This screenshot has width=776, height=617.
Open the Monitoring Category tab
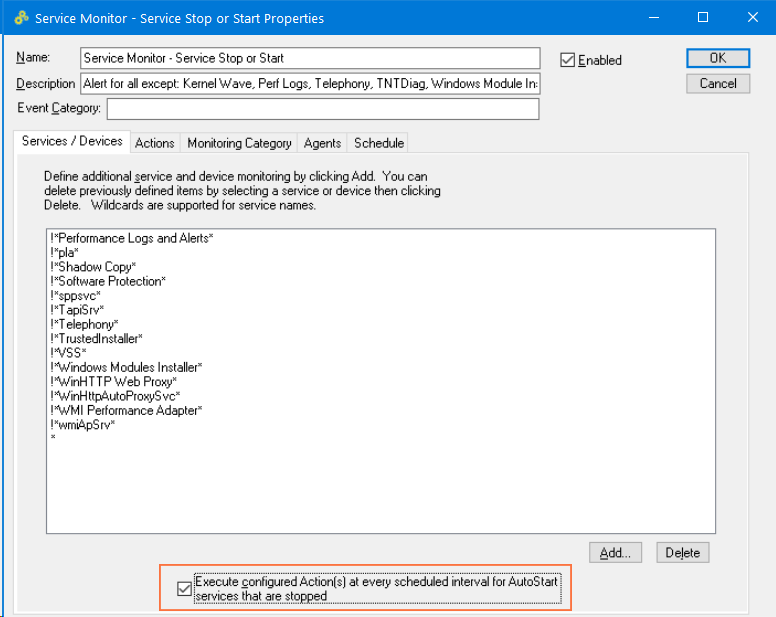[239, 143]
